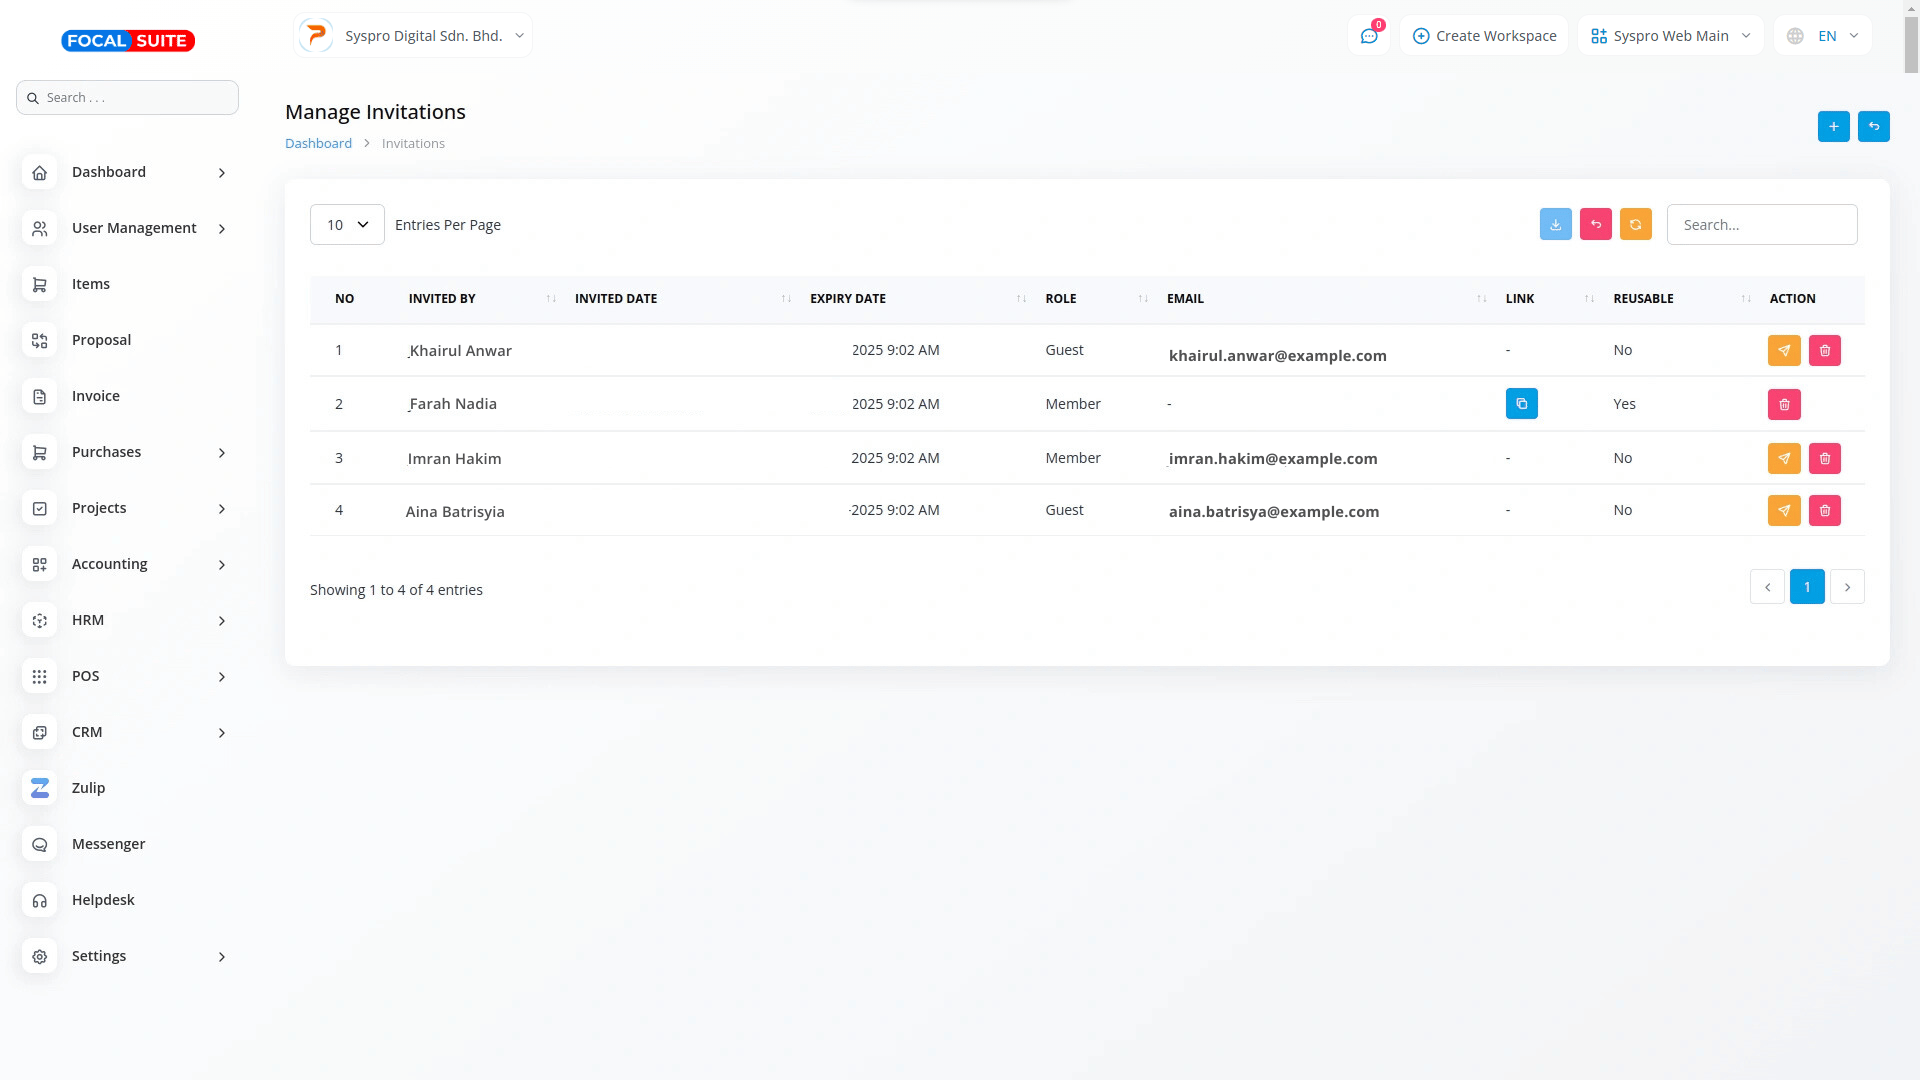This screenshot has width=1920, height=1080.
Task: Open Syspro Digital Sdn. Bhd. company dropdown
Action: point(413,36)
